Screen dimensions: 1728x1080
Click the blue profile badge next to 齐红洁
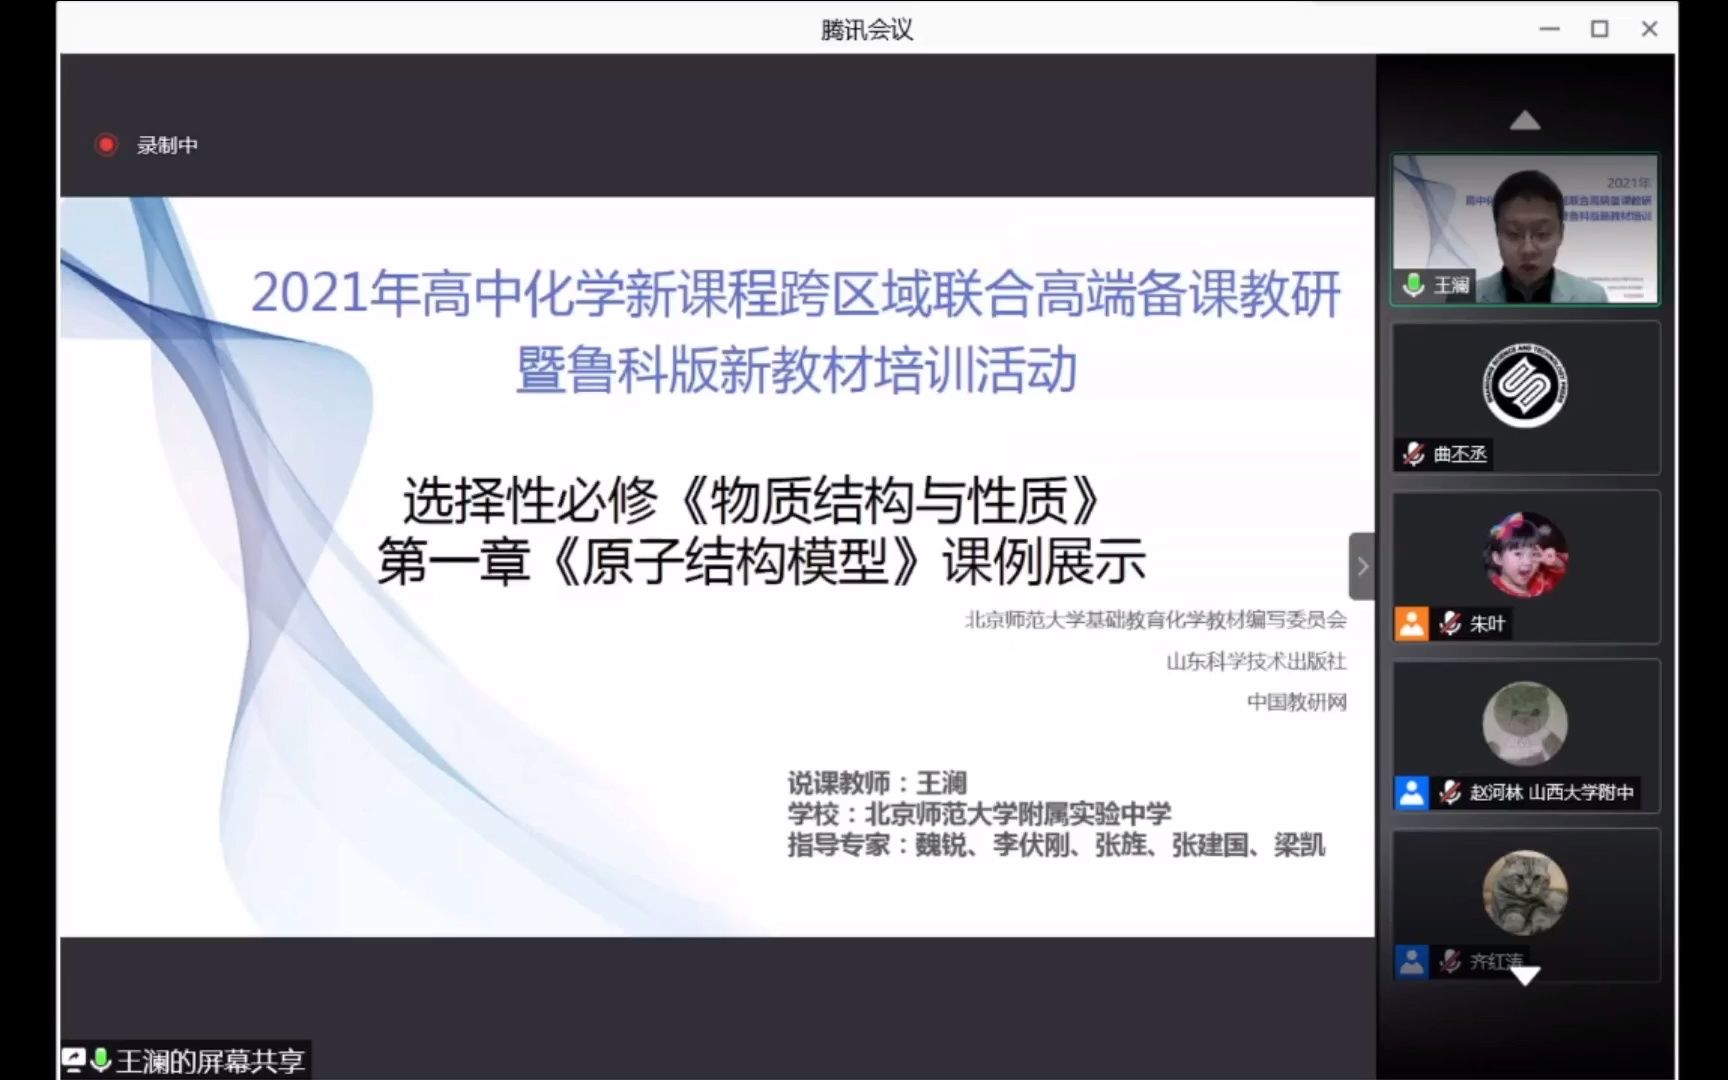(x=1411, y=961)
